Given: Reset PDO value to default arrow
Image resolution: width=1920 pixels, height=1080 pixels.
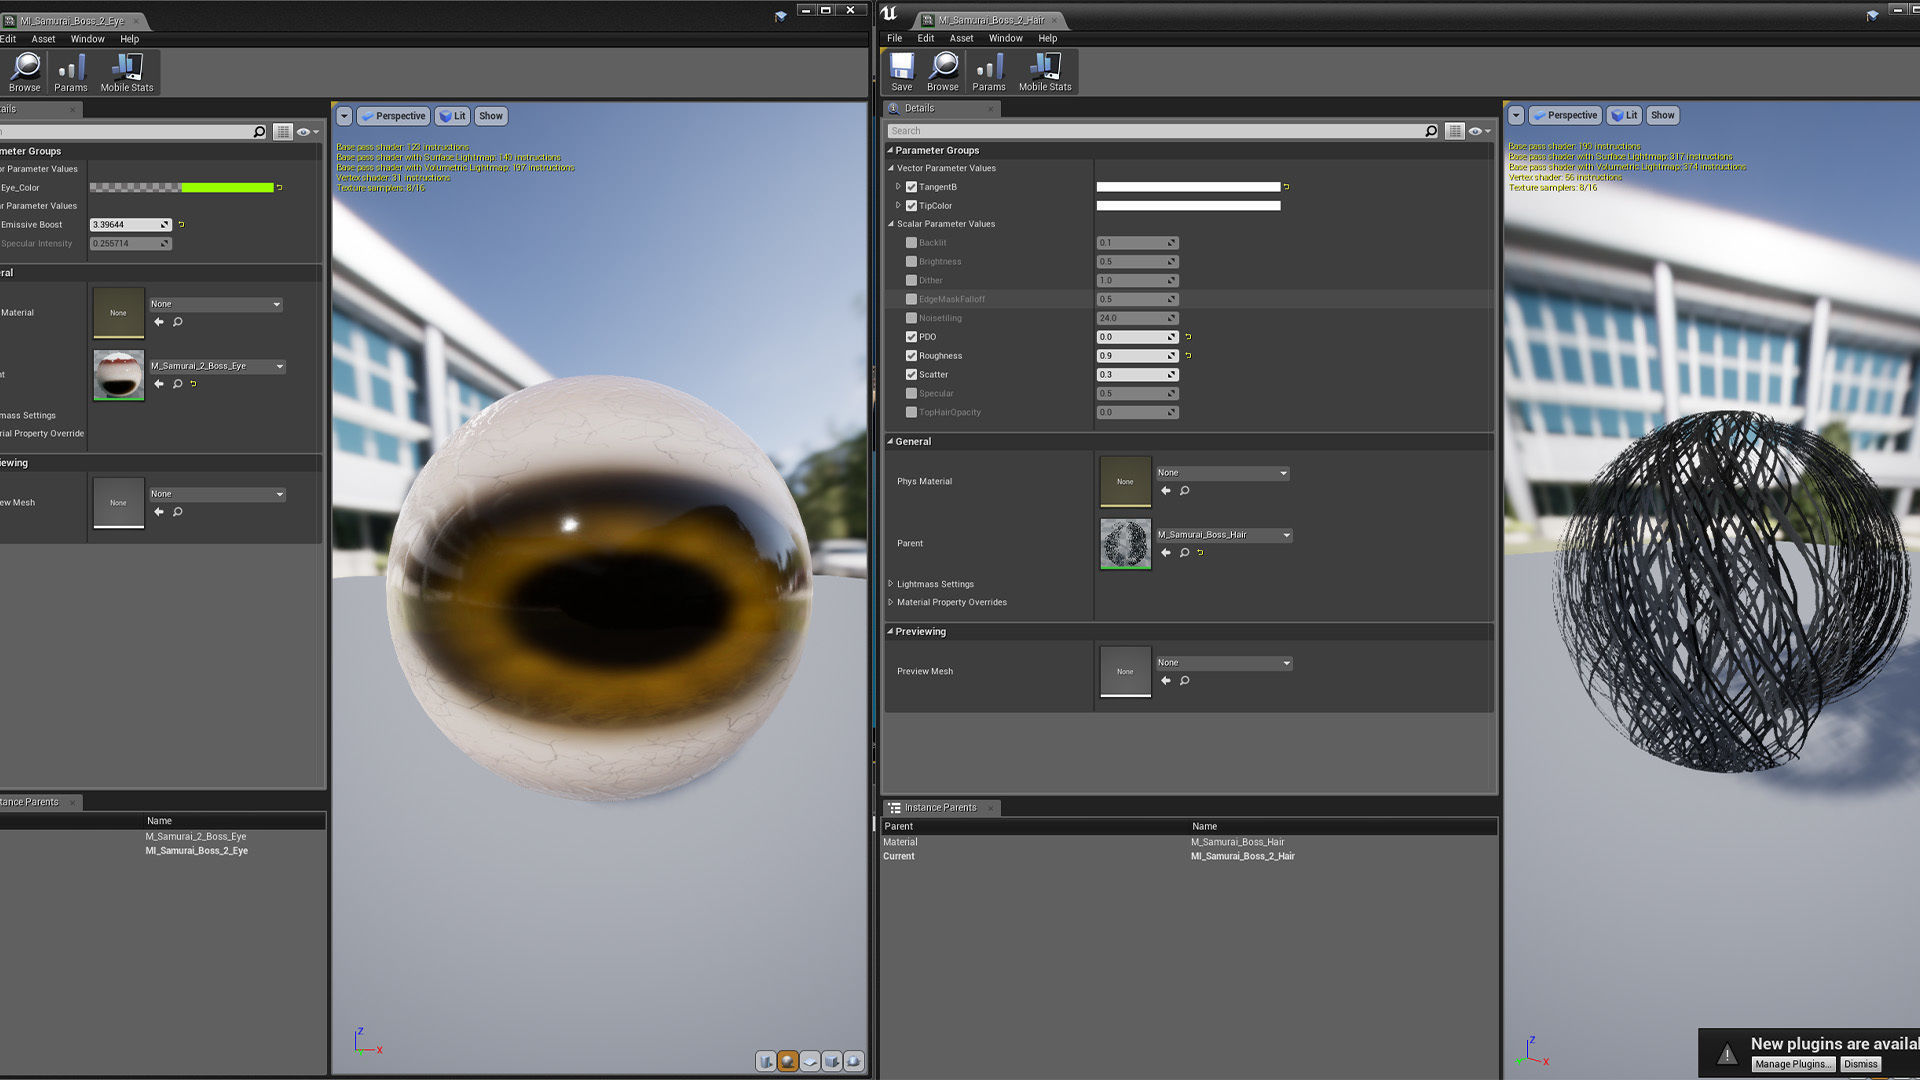Looking at the screenshot, I should tap(1188, 337).
